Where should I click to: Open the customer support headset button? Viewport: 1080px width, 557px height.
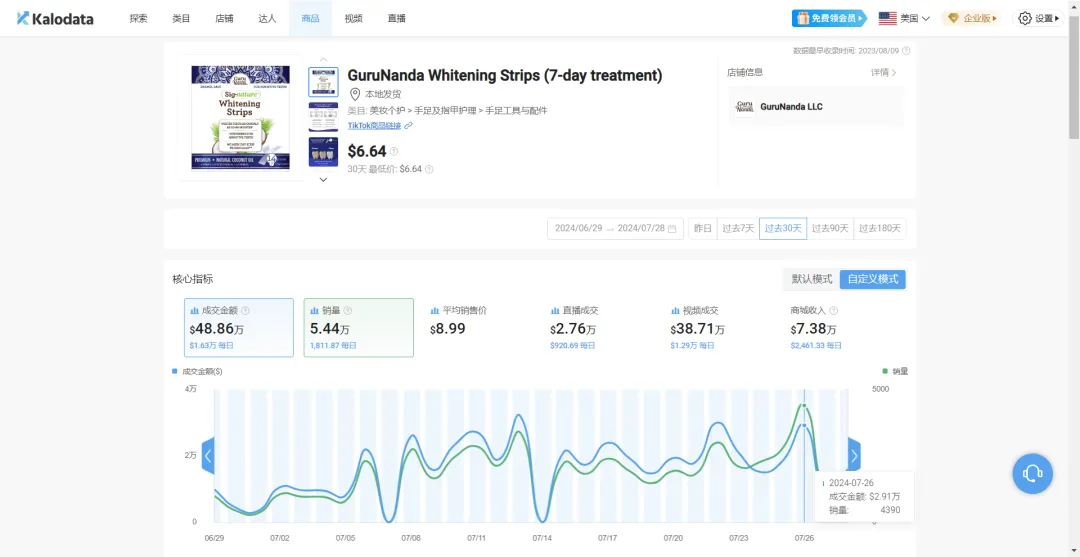pyautogui.click(x=1032, y=473)
